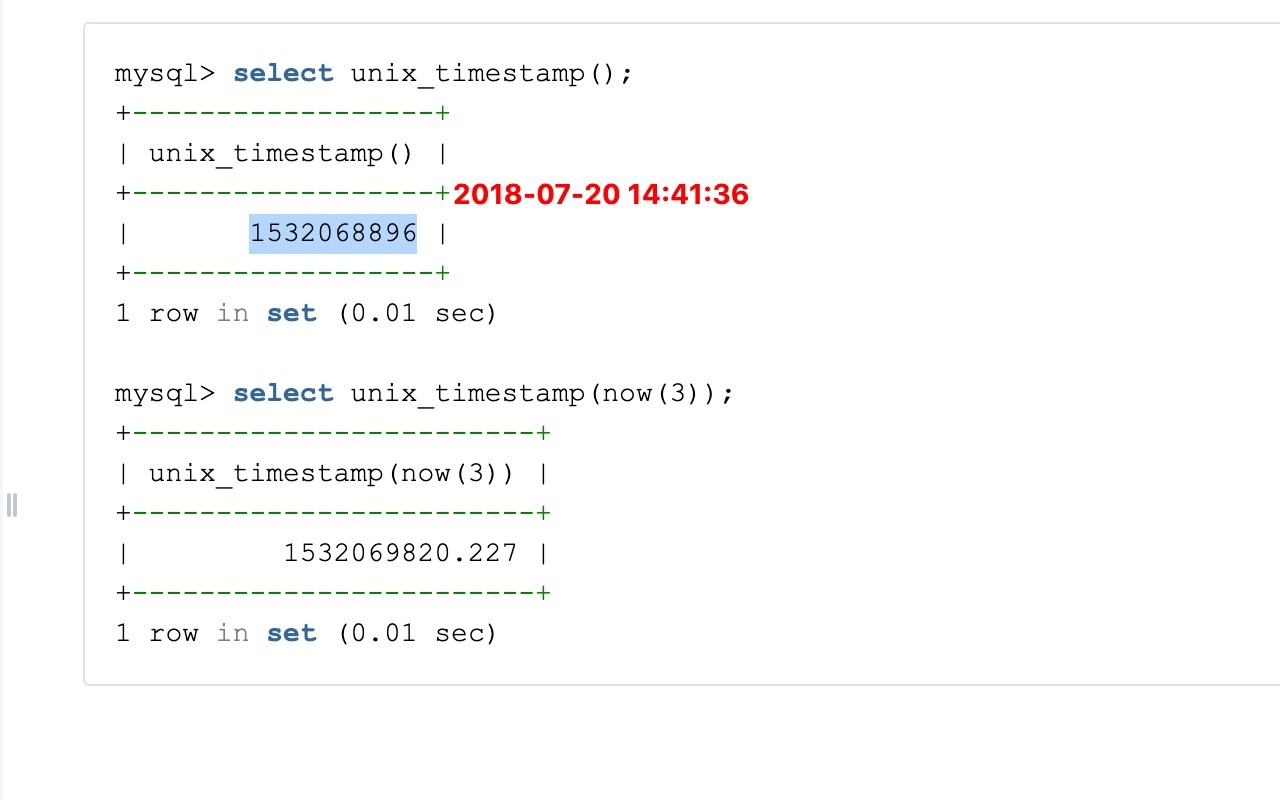Click '(0.01 sec)' in the last line

[x=417, y=634]
